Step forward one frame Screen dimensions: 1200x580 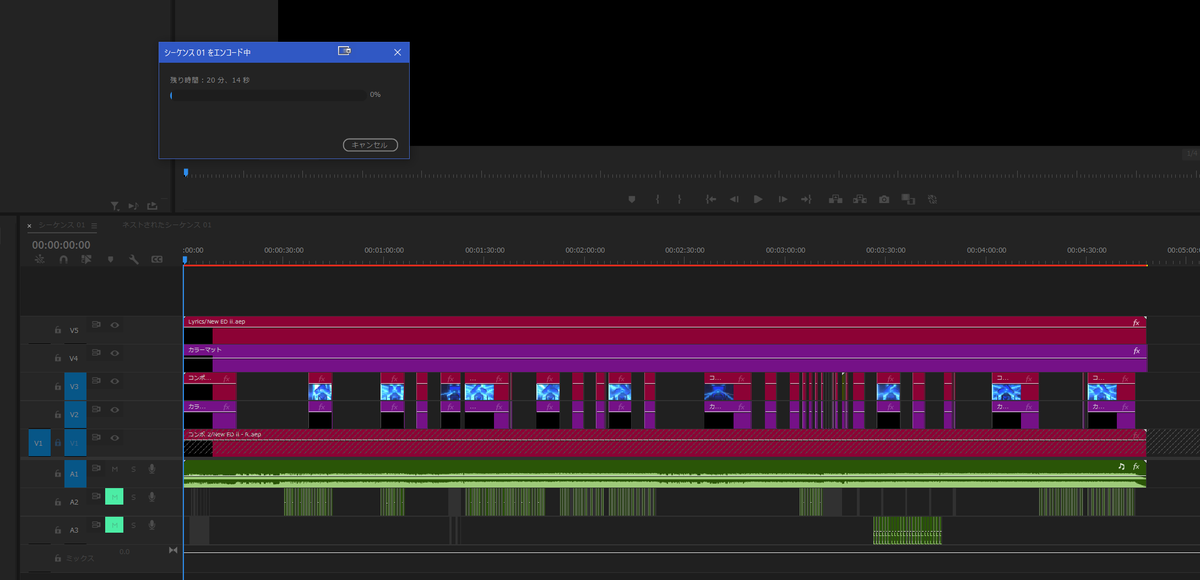(x=783, y=199)
